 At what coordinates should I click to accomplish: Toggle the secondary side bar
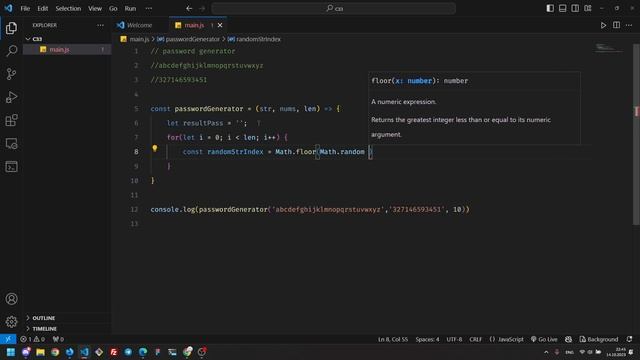tap(575, 8)
